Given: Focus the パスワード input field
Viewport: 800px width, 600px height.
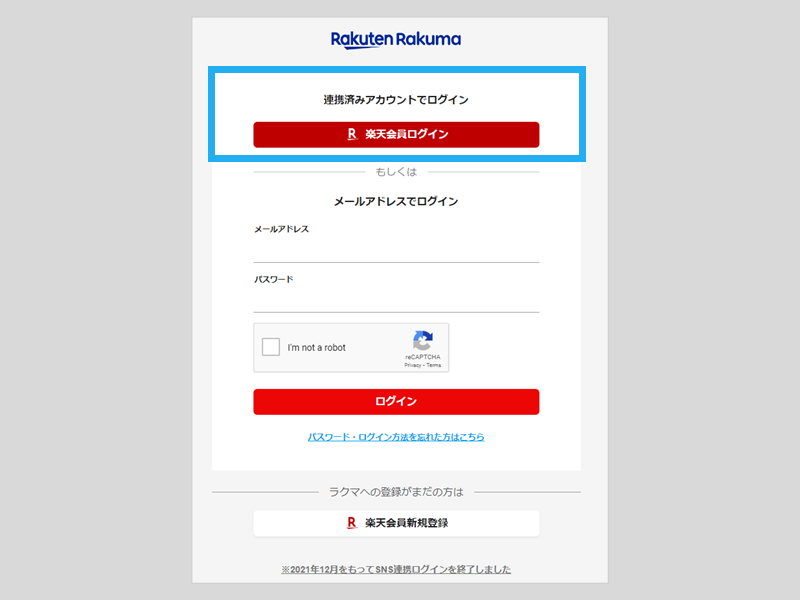Looking at the screenshot, I should pos(396,302).
